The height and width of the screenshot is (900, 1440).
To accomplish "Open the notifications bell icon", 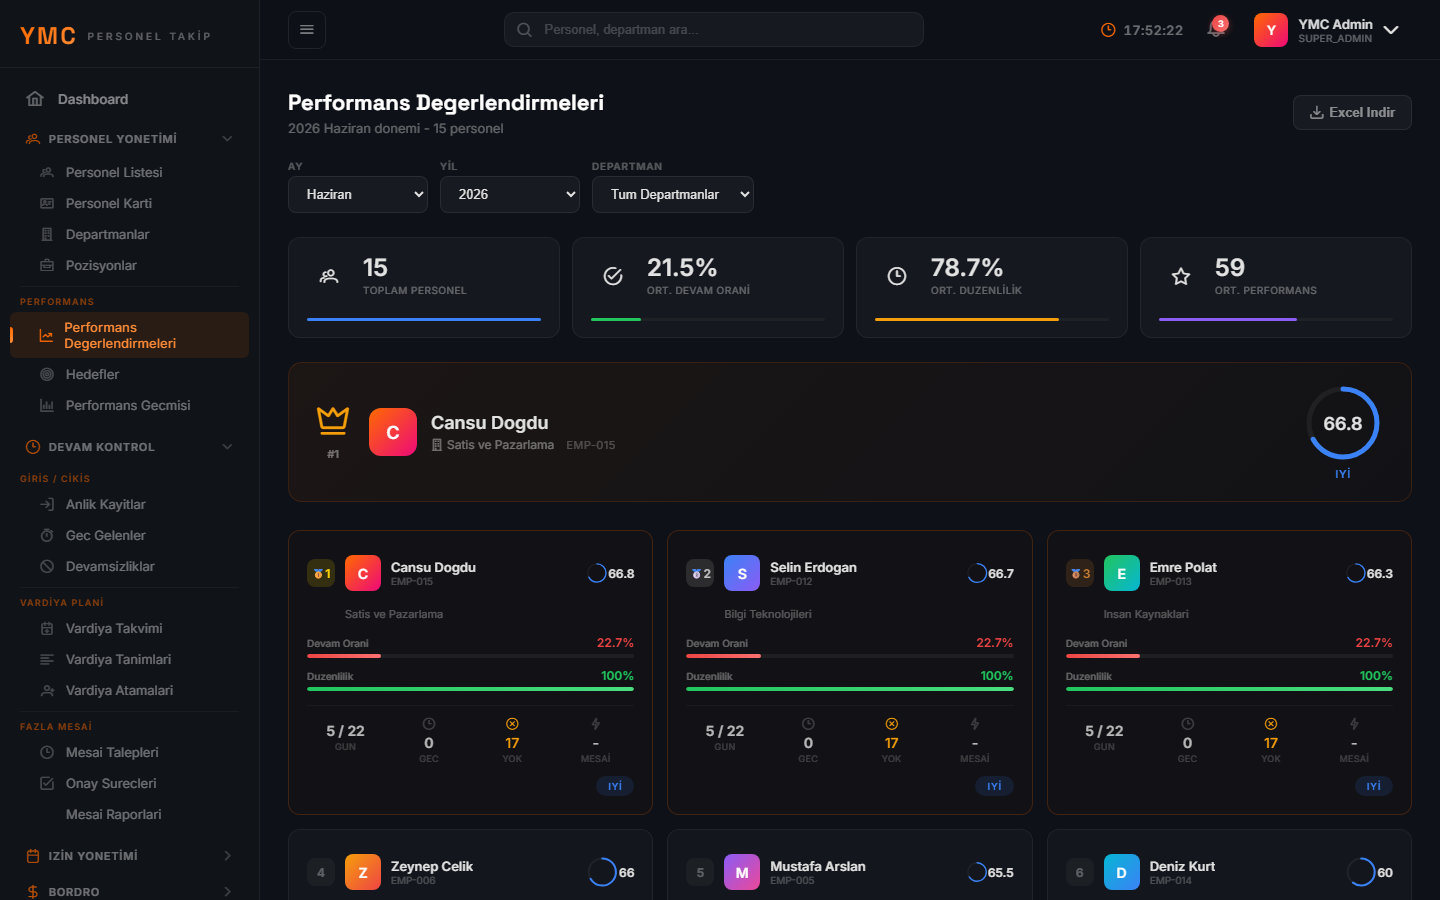I will (1216, 30).
